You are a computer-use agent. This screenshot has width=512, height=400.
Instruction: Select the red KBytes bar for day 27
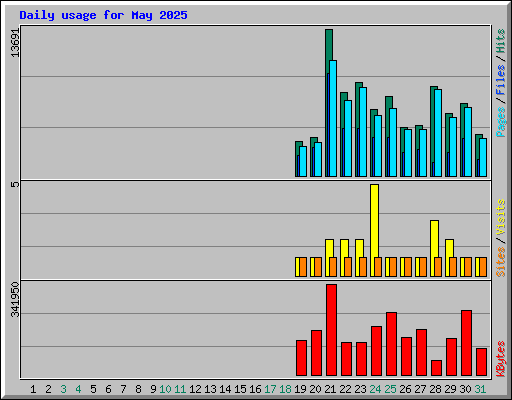(x=421, y=353)
